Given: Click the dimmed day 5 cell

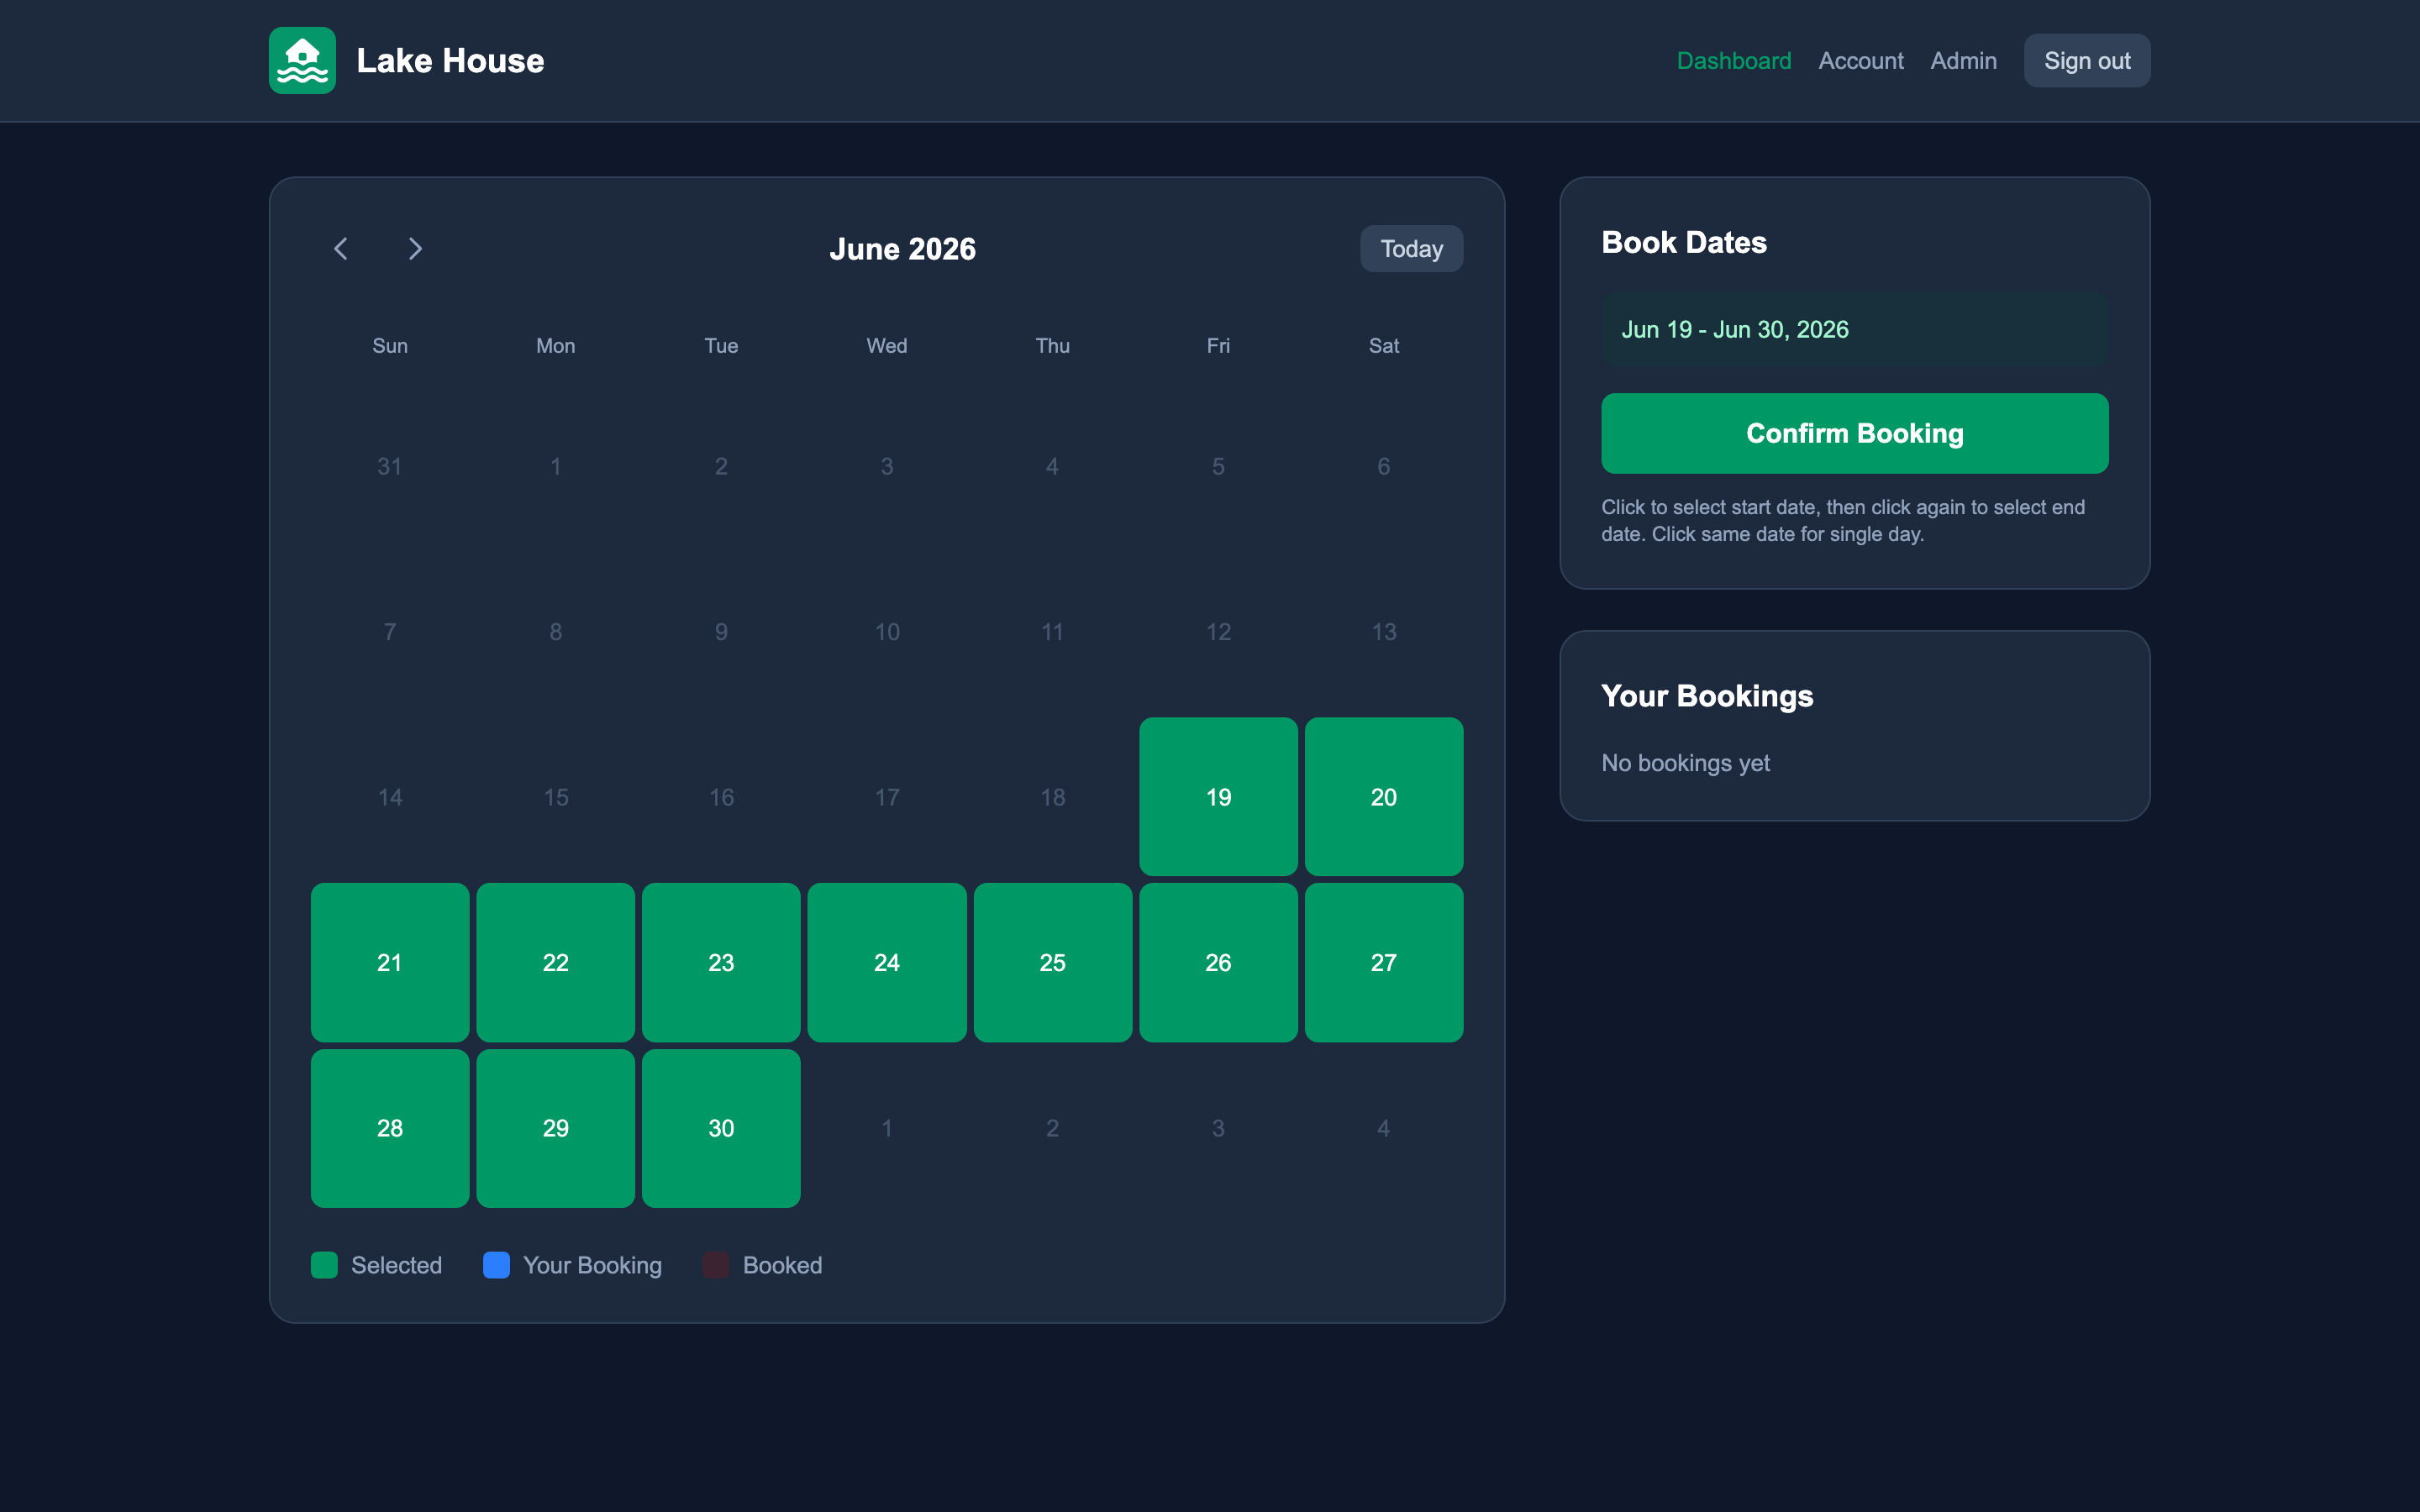Looking at the screenshot, I should point(1218,466).
